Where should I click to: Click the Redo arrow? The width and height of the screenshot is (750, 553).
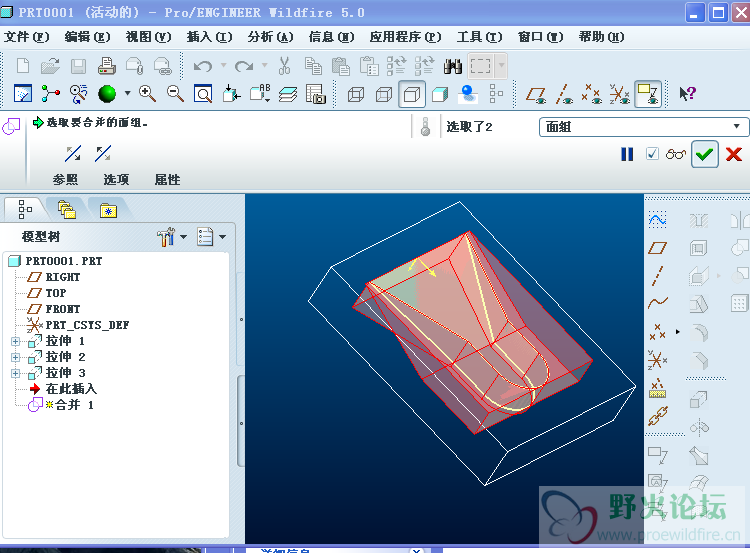click(244, 66)
